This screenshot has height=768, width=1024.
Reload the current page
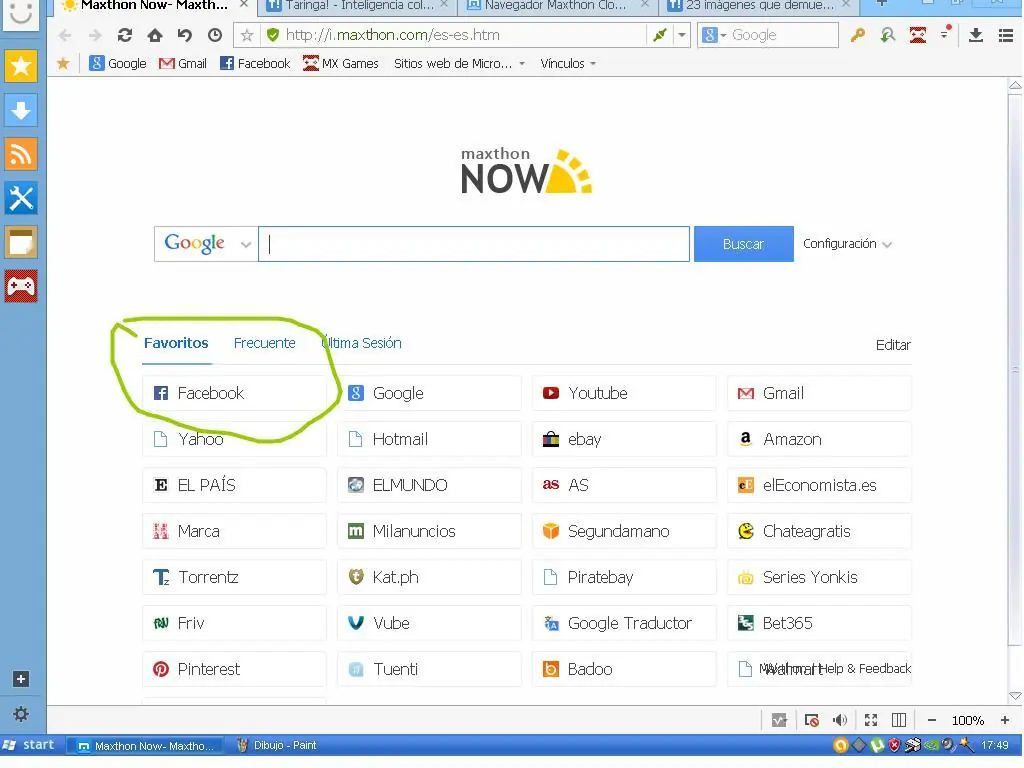point(125,35)
